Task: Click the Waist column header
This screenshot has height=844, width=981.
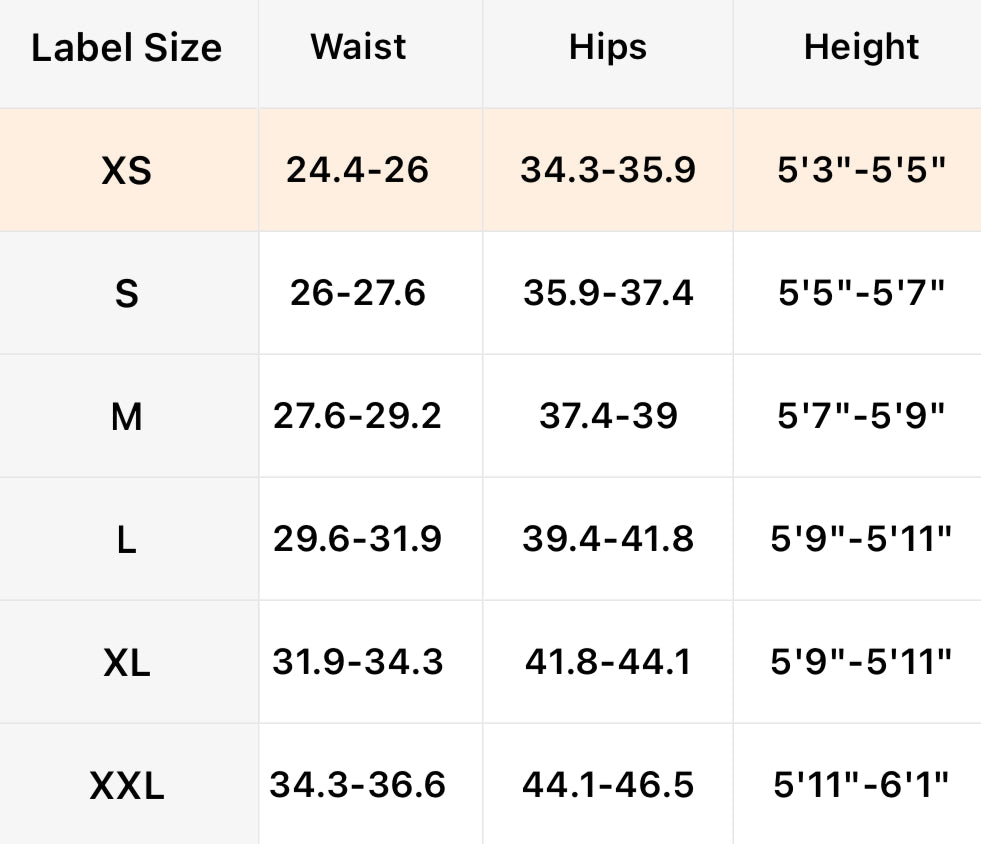Action: pos(359,48)
